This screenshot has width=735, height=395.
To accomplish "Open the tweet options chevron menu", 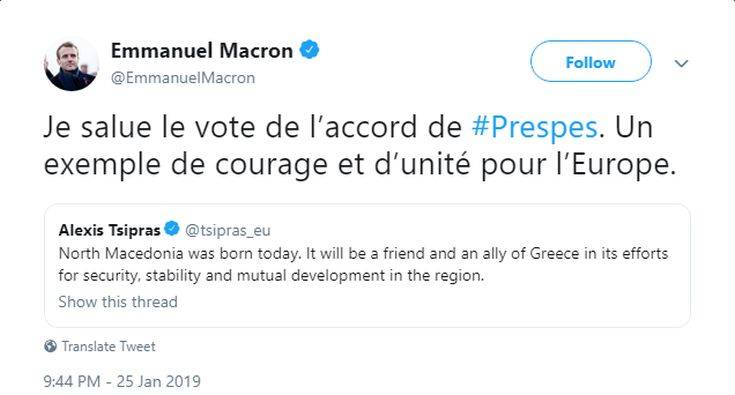I will click(x=681, y=63).
